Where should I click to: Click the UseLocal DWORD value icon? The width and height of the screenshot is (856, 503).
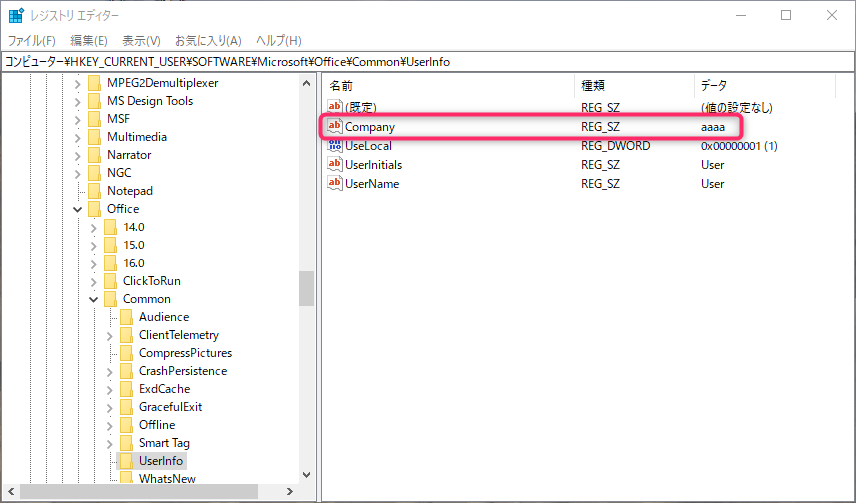point(335,146)
